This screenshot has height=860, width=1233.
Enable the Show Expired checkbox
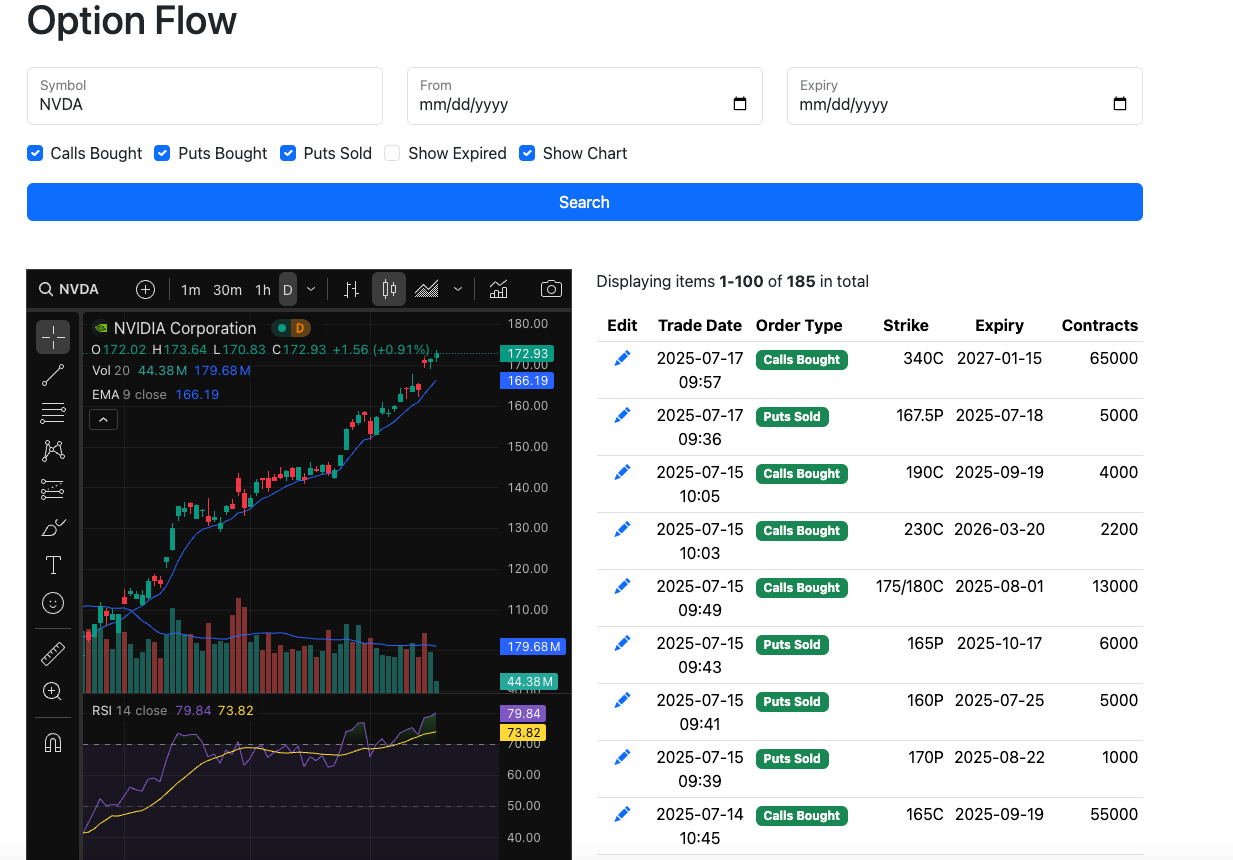click(x=392, y=153)
